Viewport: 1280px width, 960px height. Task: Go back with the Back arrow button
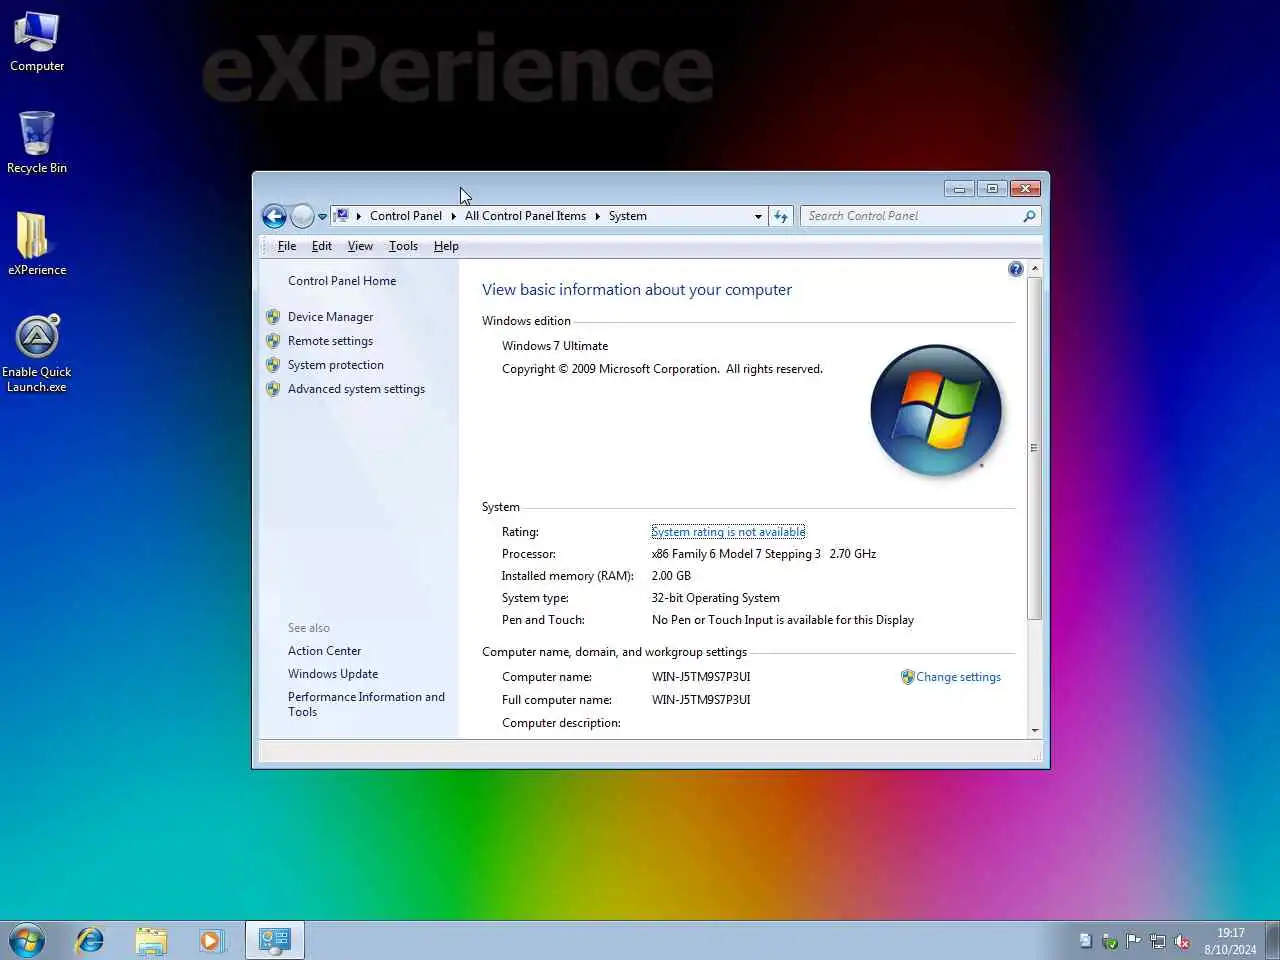(274, 216)
